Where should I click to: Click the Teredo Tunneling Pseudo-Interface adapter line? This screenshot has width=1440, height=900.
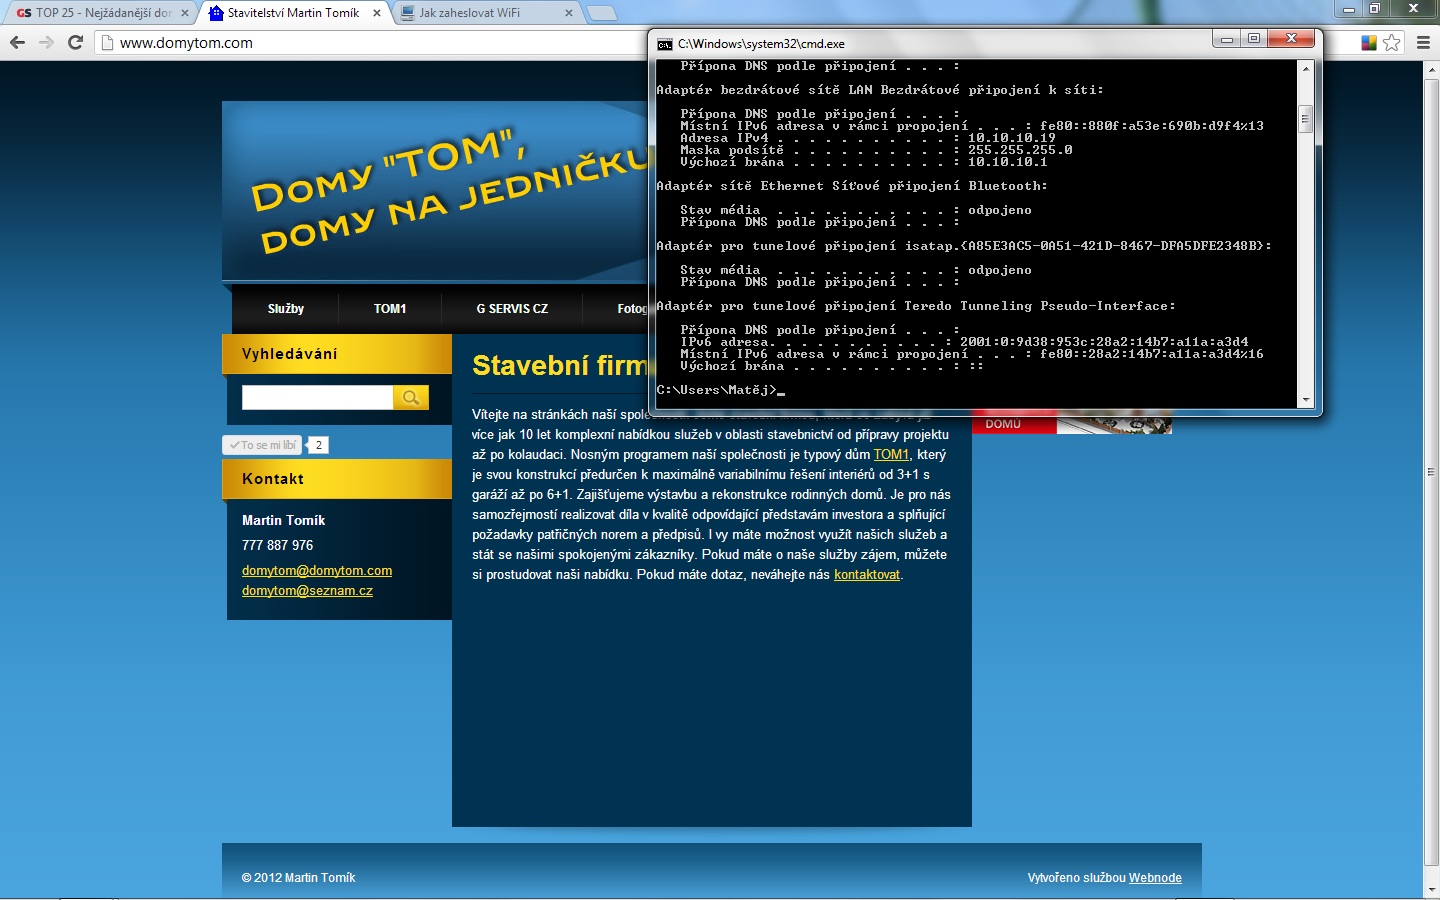[916, 306]
